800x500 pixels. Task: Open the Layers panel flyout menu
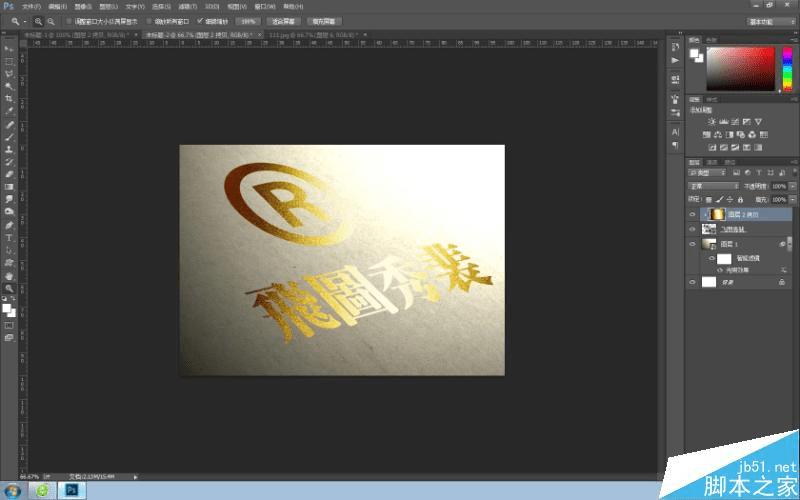[x=794, y=162]
